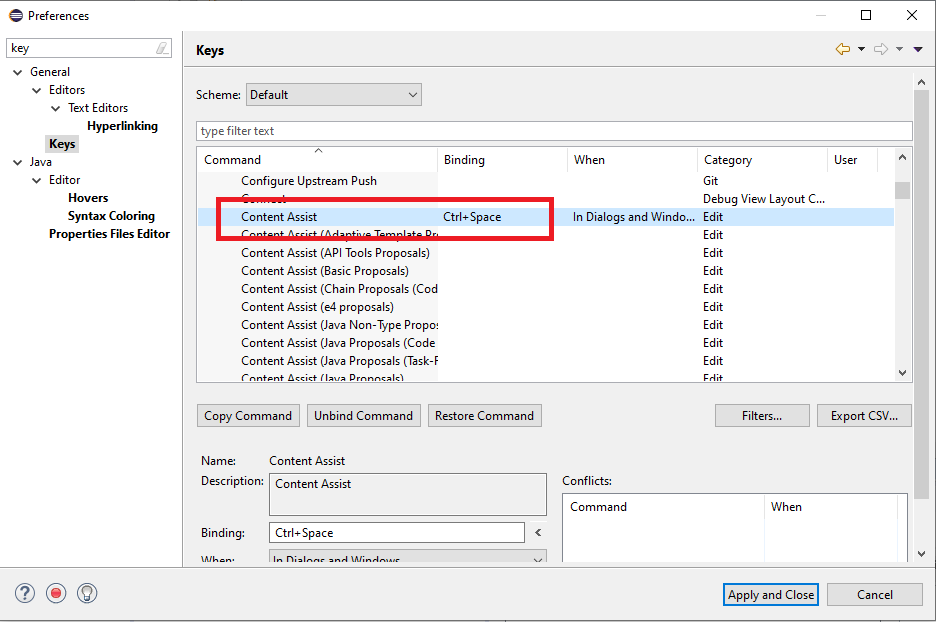Click the red preference recorder icon
The width and height of the screenshot is (936, 622).
[x=56, y=593]
